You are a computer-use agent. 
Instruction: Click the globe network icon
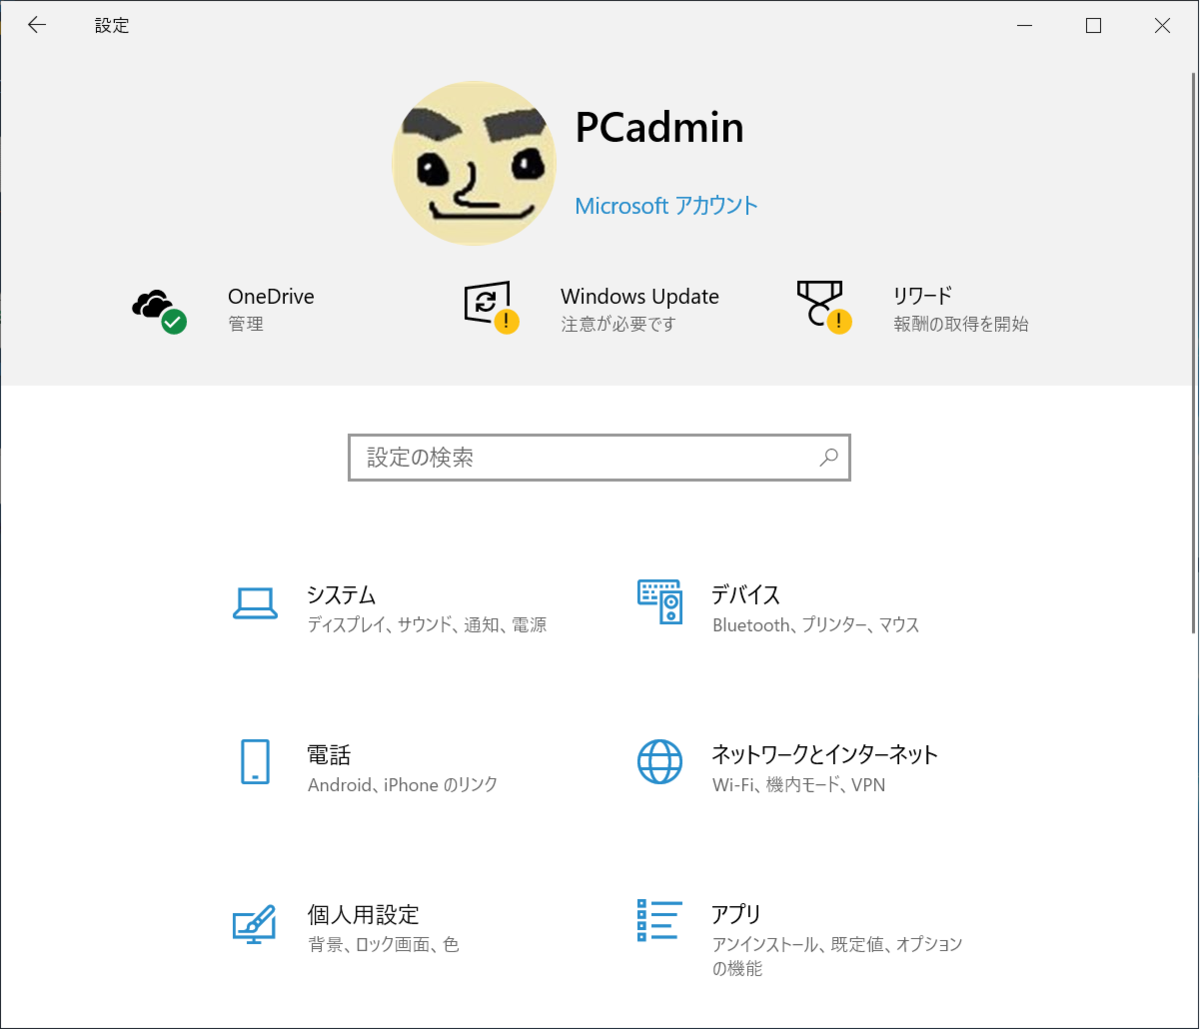click(x=660, y=762)
